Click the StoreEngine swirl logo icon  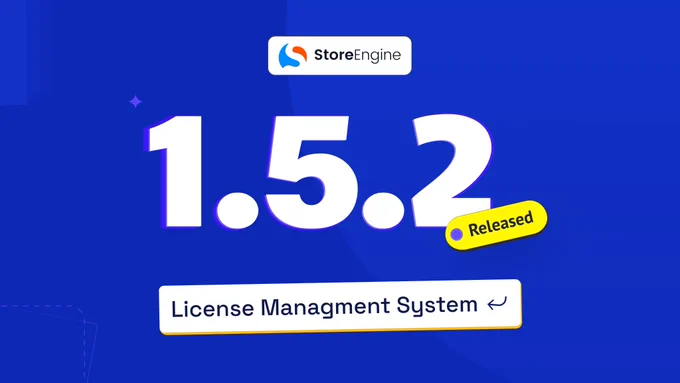click(x=293, y=56)
